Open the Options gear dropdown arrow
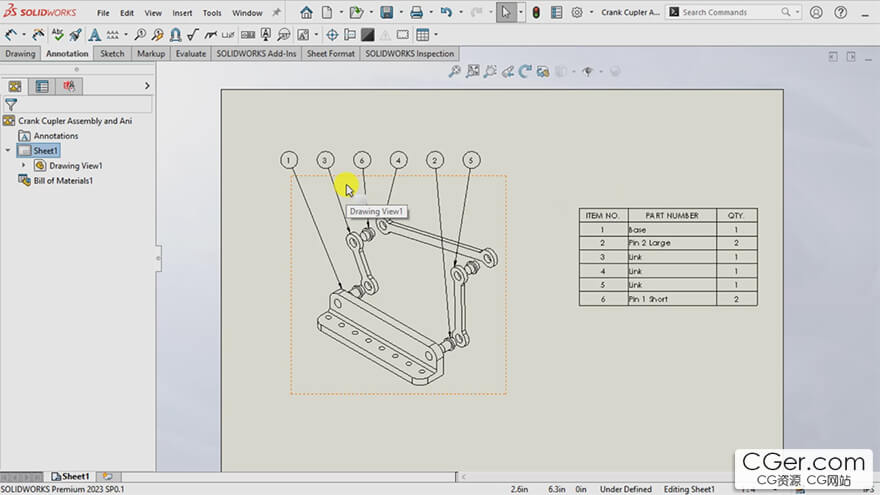The height and width of the screenshot is (495, 880). click(591, 12)
